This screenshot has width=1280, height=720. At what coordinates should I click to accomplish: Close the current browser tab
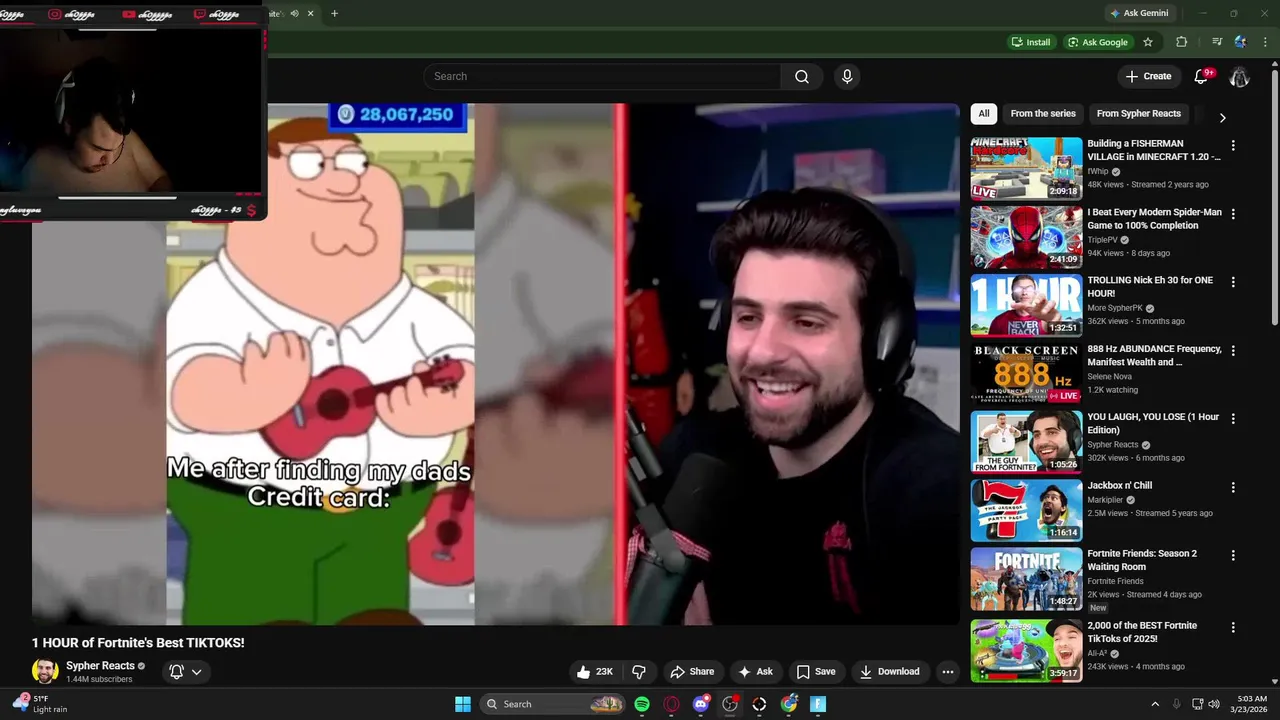tap(311, 14)
